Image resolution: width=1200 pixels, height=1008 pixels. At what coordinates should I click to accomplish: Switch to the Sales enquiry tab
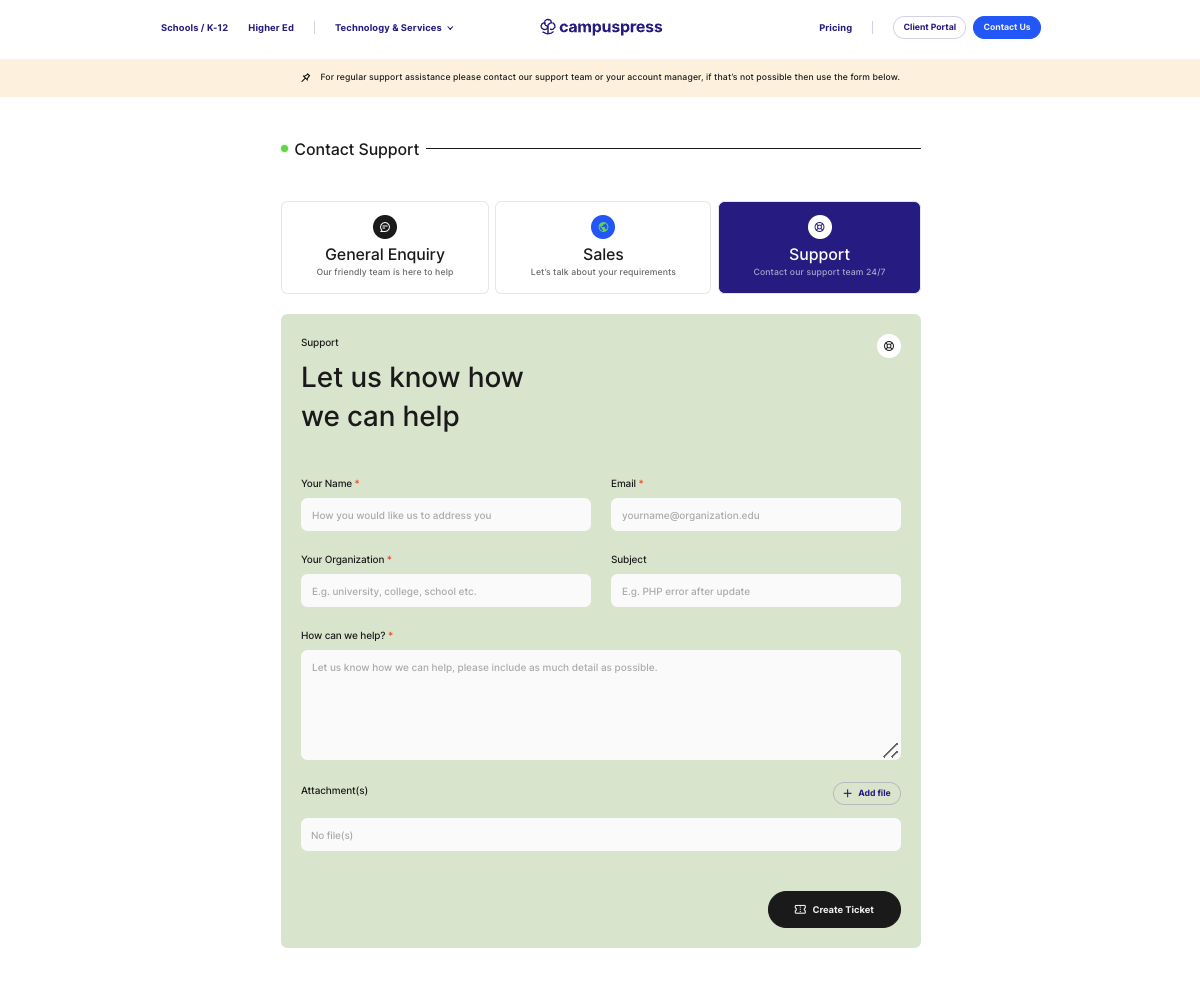click(603, 247)
